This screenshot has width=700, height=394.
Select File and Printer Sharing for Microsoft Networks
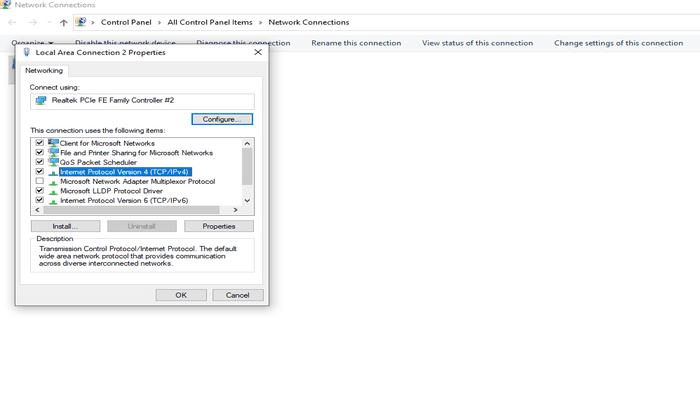coord(136,153)
